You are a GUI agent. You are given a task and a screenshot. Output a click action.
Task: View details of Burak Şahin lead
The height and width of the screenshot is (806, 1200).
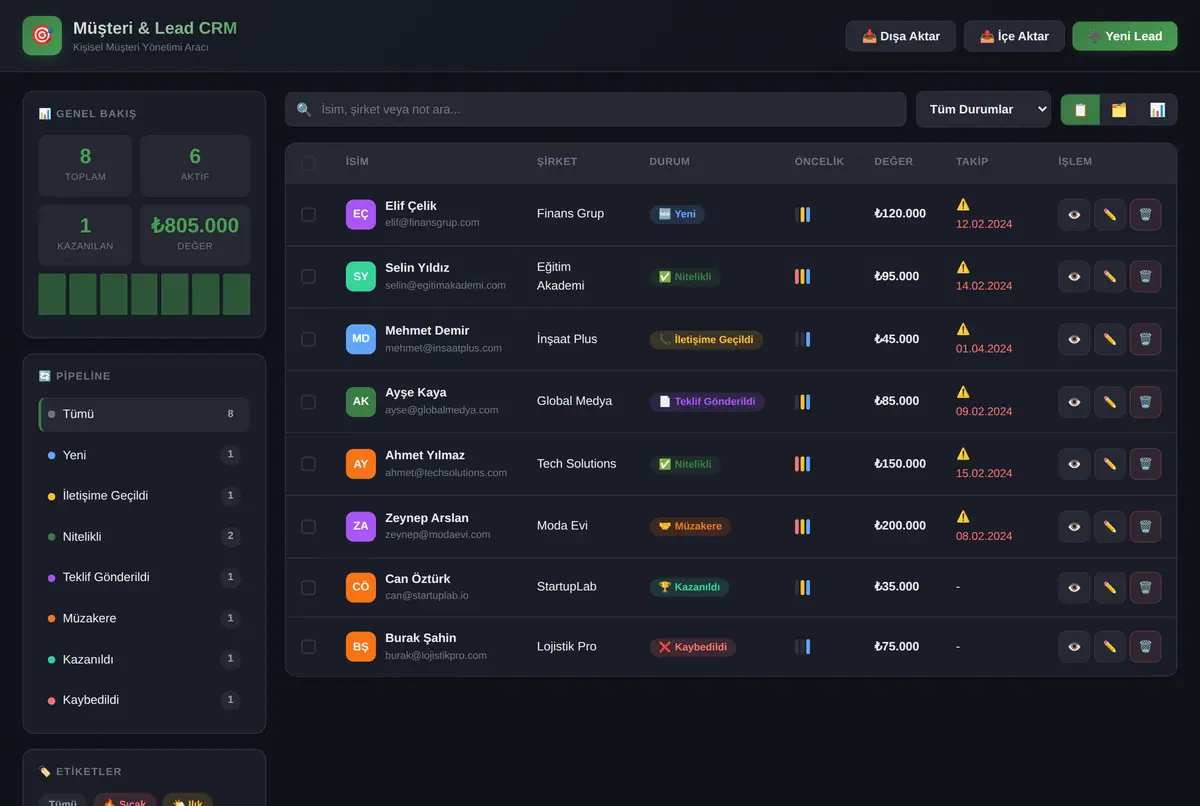[x=1074, y=647]
